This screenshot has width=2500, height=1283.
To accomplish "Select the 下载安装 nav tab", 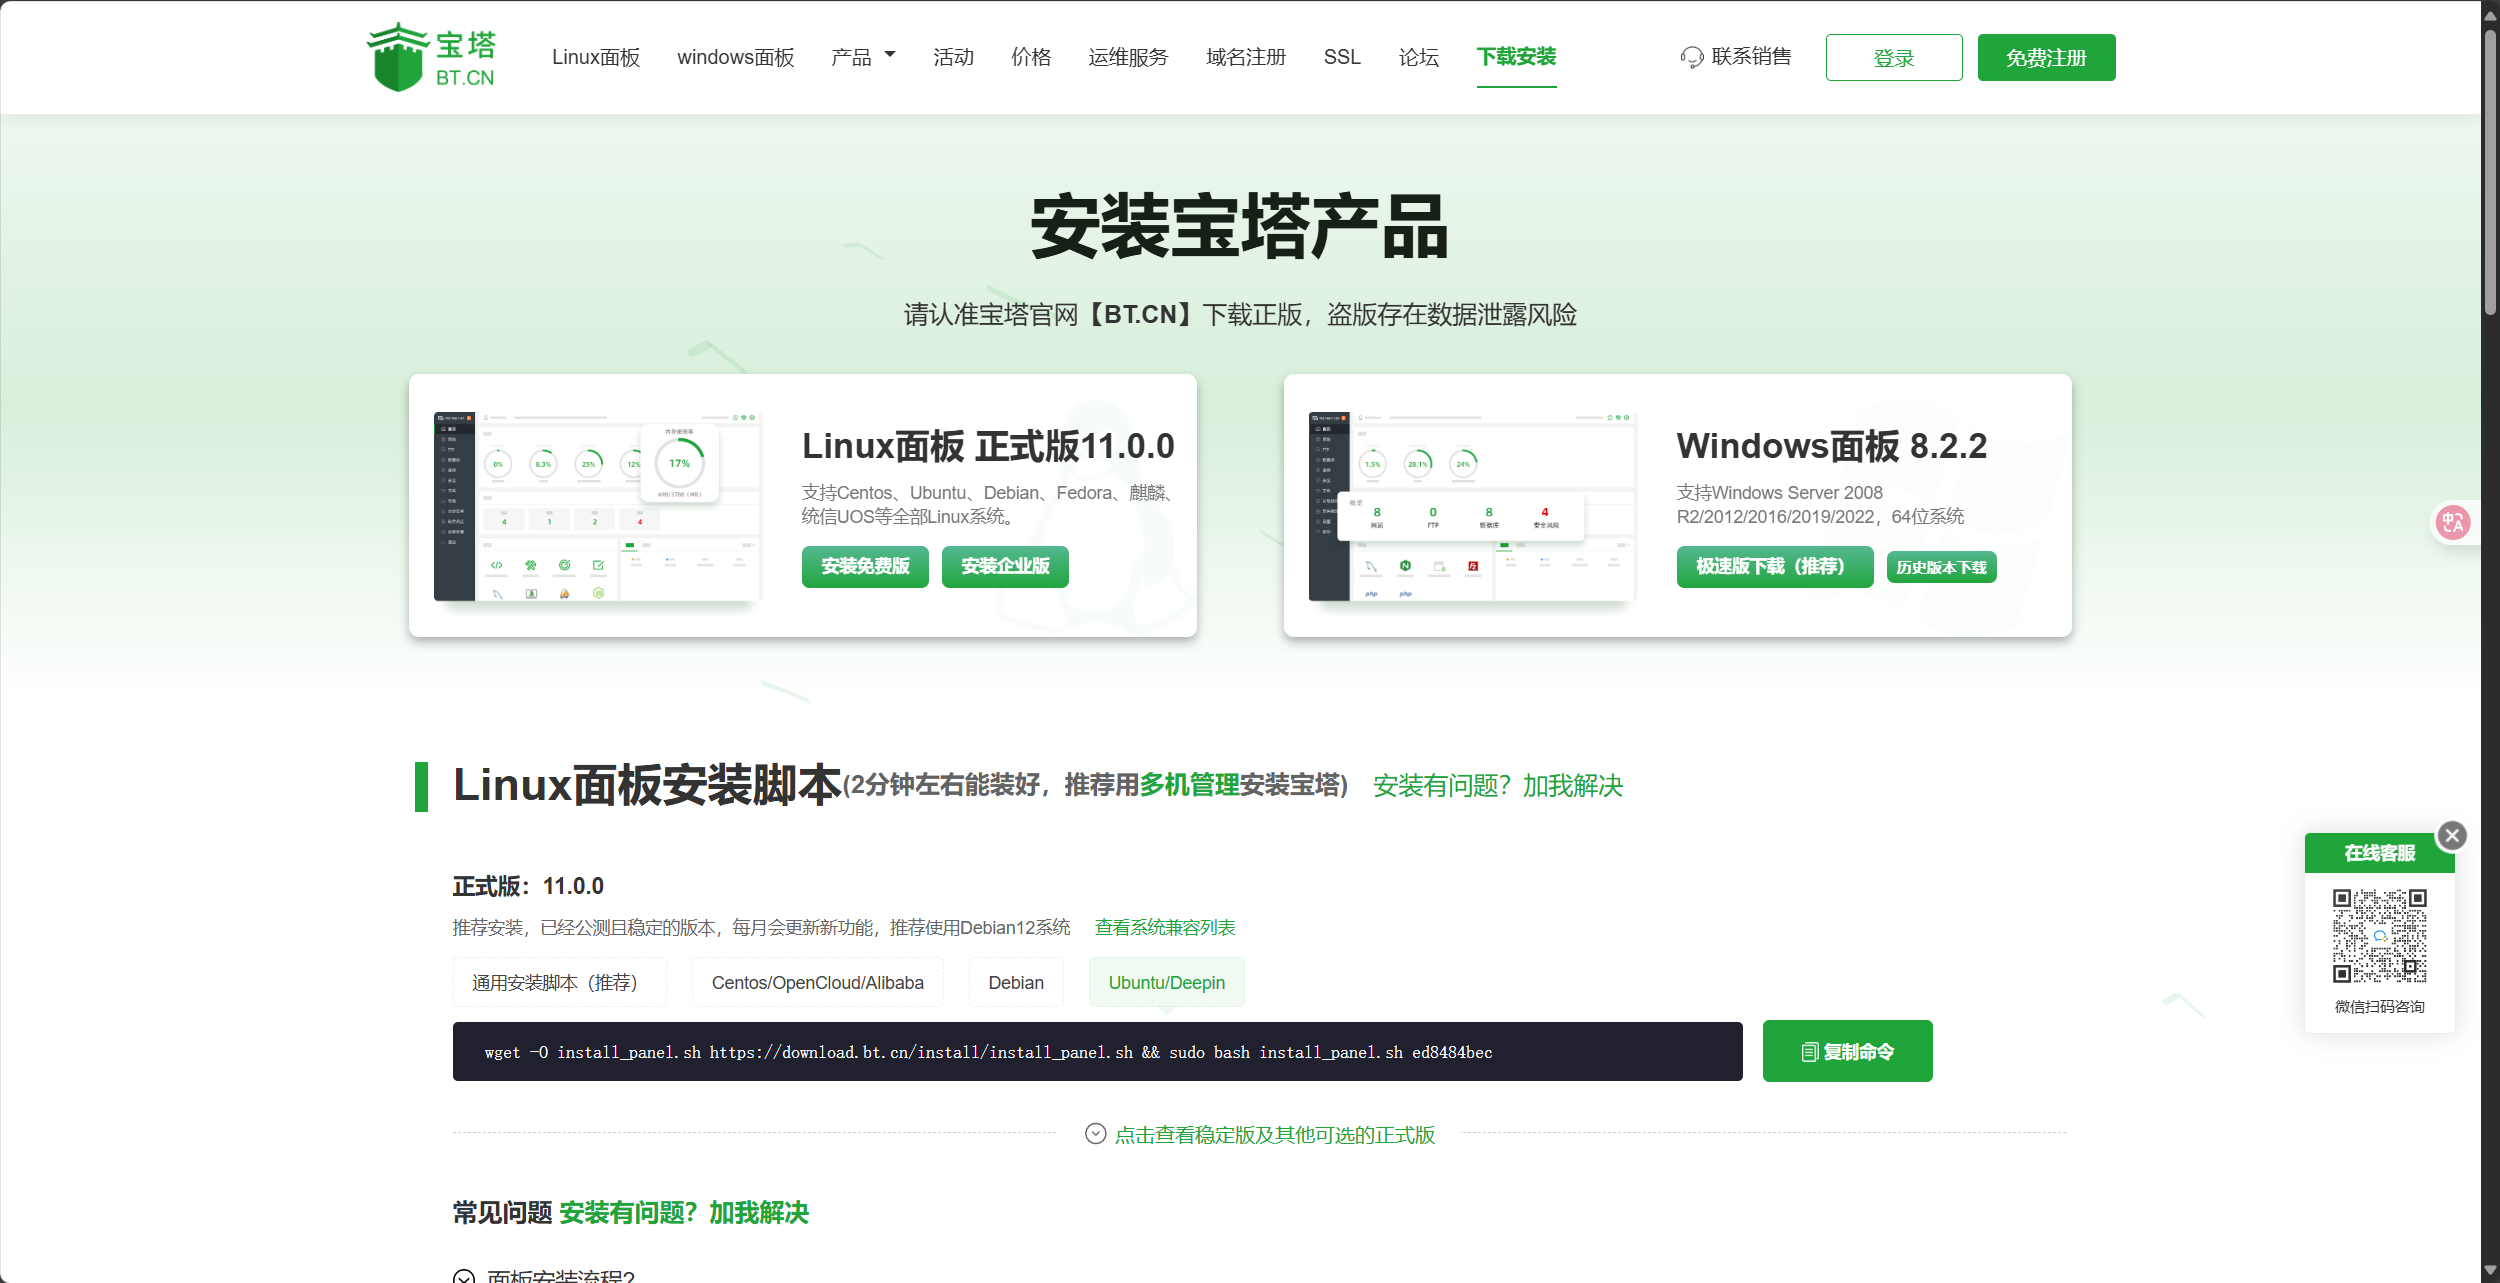I will [1517, 57].
